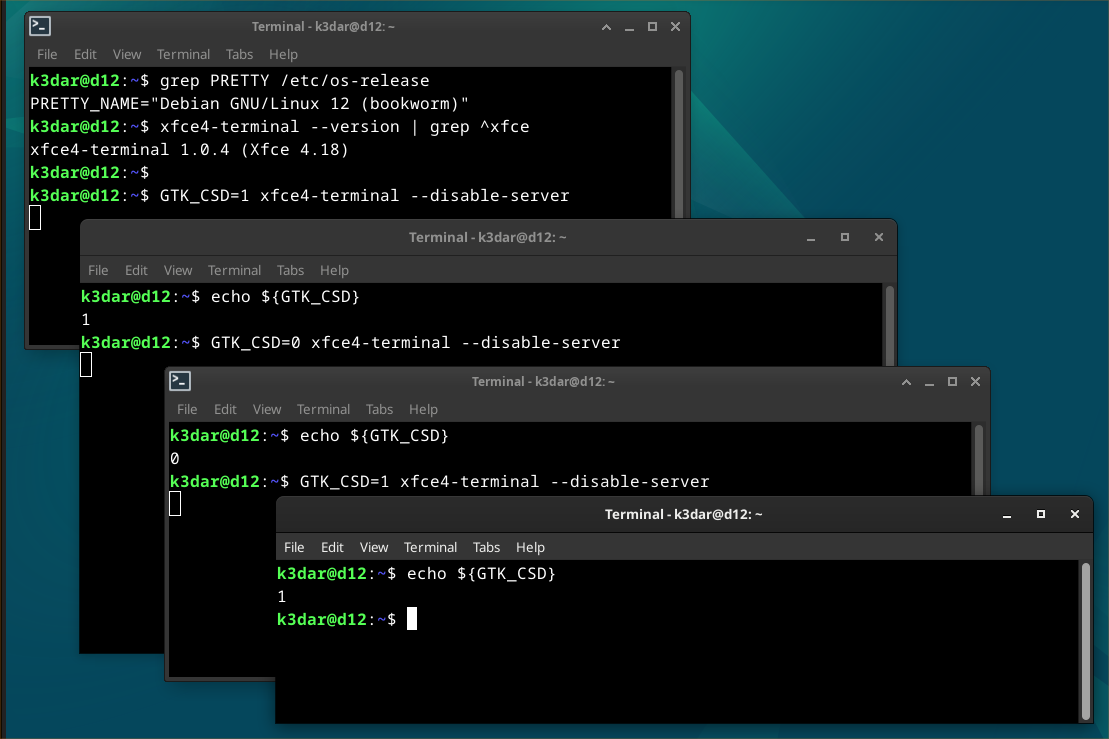1109x739 pixels.
Task: Click the command 'grep PRETTY /etc/os-release'
Action: [x=294, y=81]
